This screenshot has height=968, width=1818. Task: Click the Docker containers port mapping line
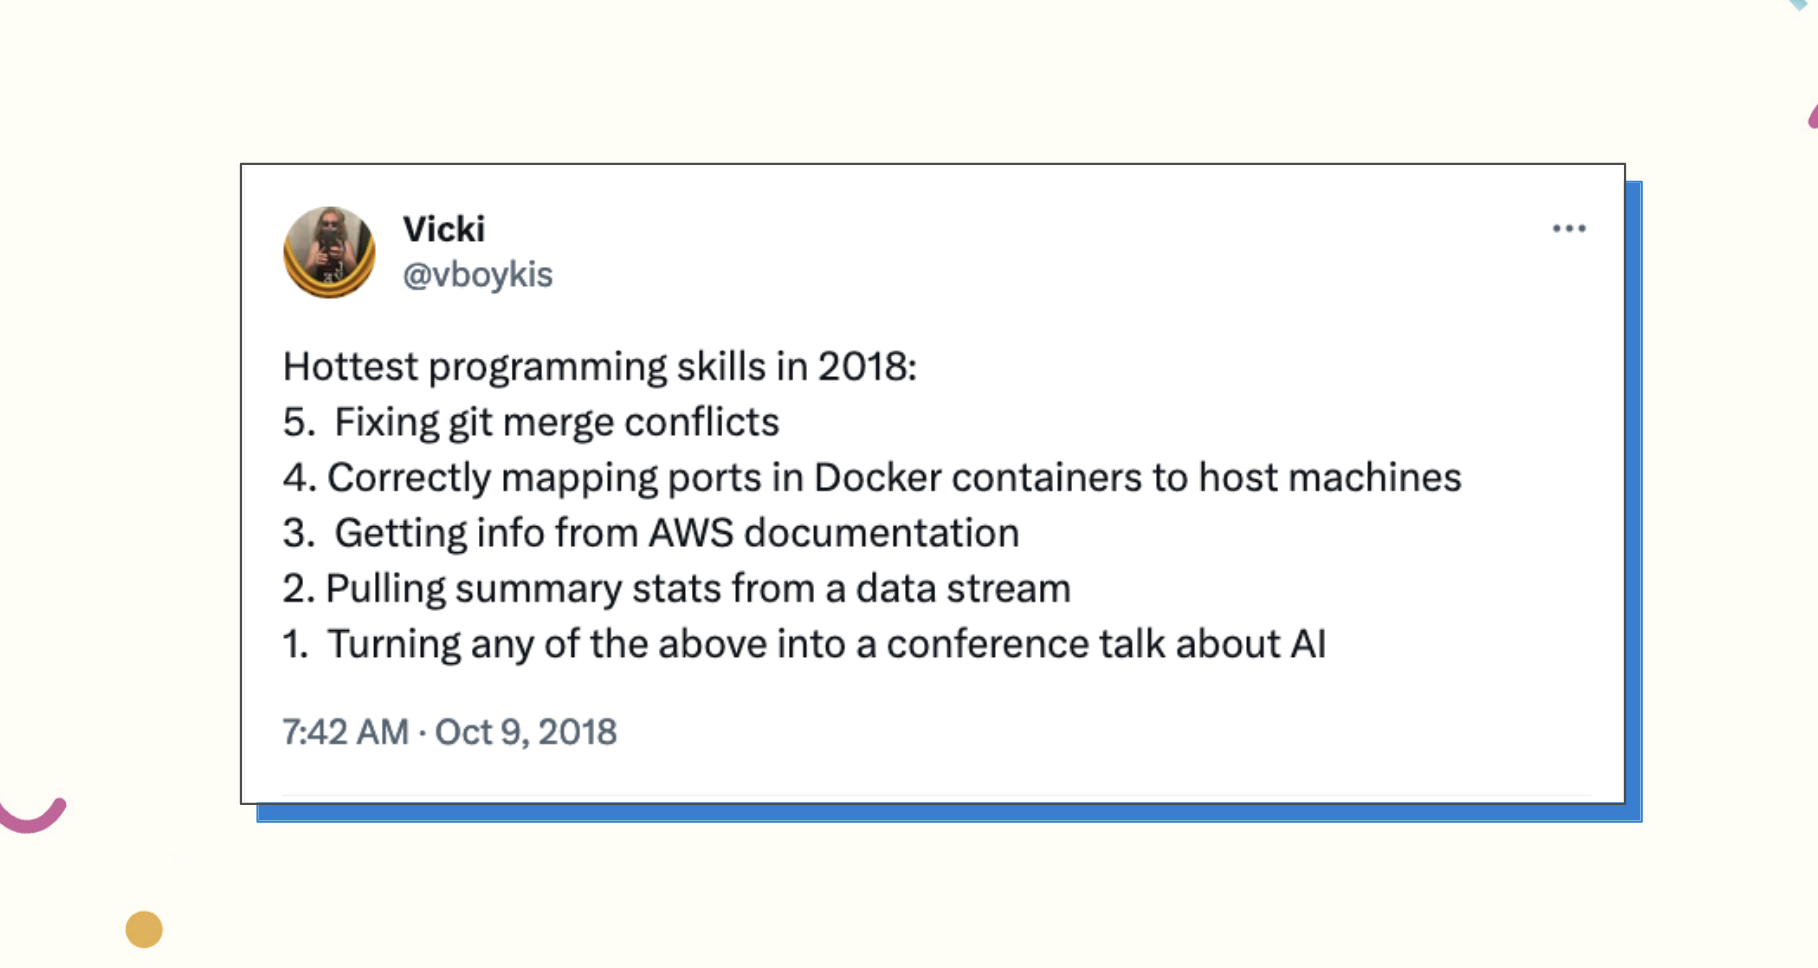(x=872, y=478)
